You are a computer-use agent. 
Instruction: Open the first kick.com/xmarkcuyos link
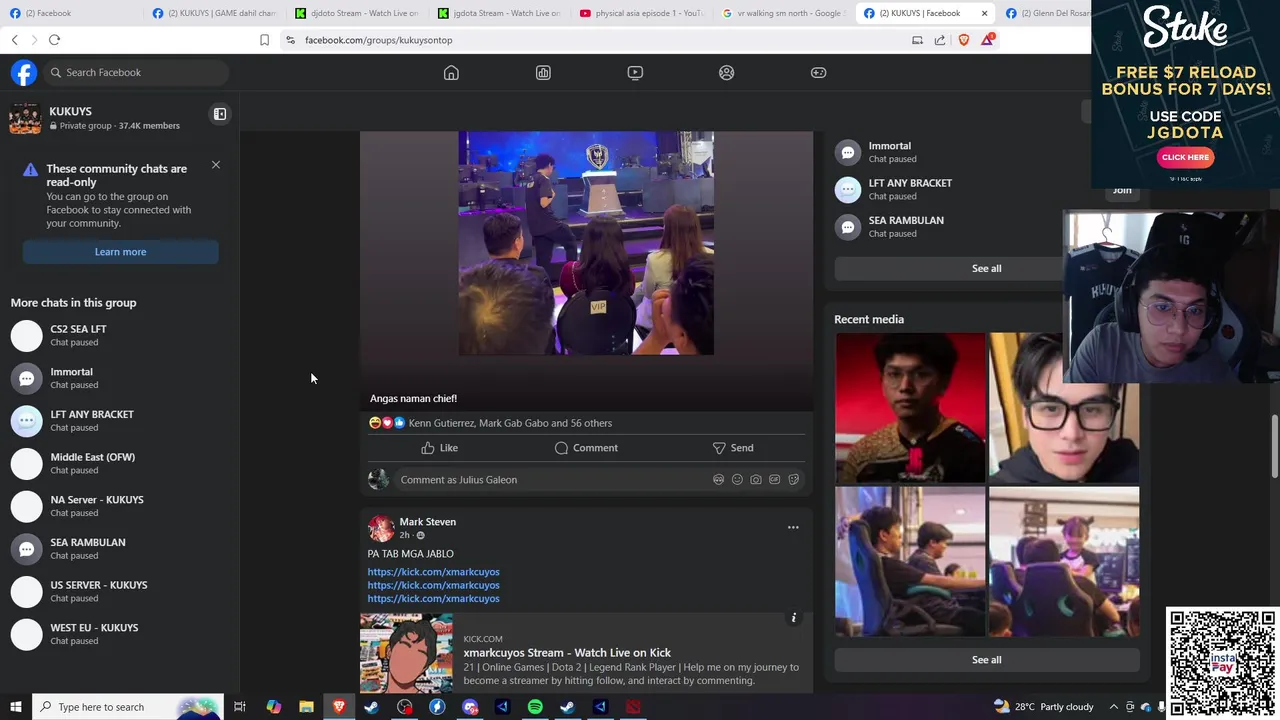tap(433, 572)
